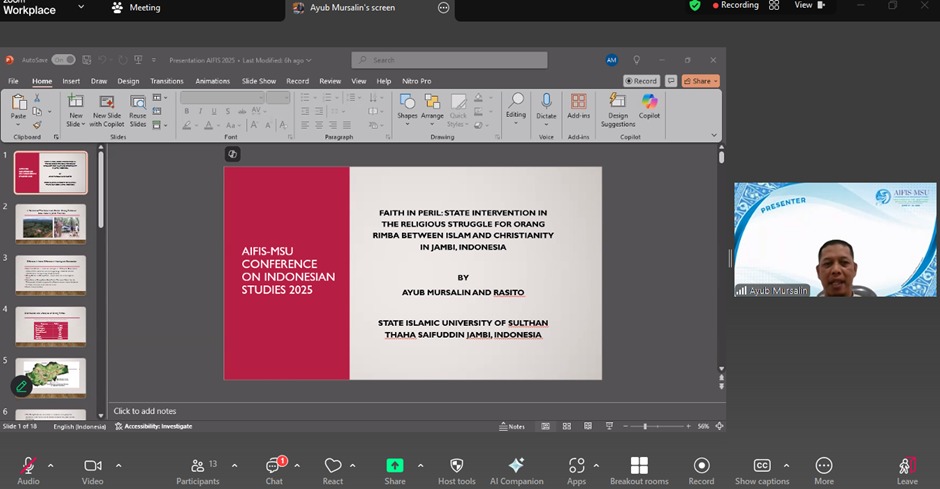Open the View dropdown at top of Zoom
This screenshot has height=489, width=940.
coord(808,6)
